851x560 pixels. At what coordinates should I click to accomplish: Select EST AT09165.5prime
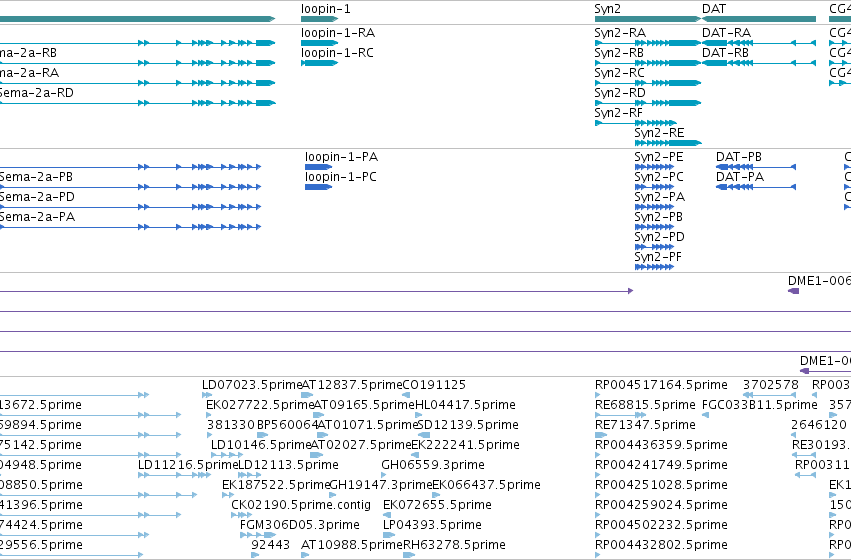click(x=319, y=415)
